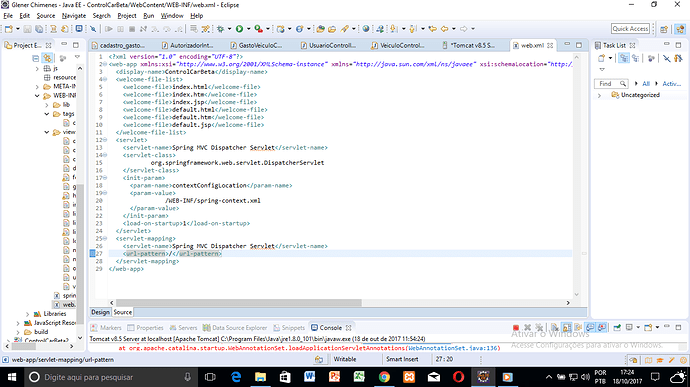The image size is (690, 387).
Task: Click Pin Console icon
Action: (x=617, y=328)
